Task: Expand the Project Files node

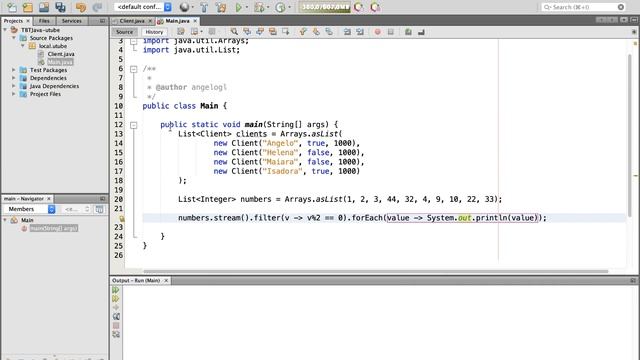Action: pos(14,94)
